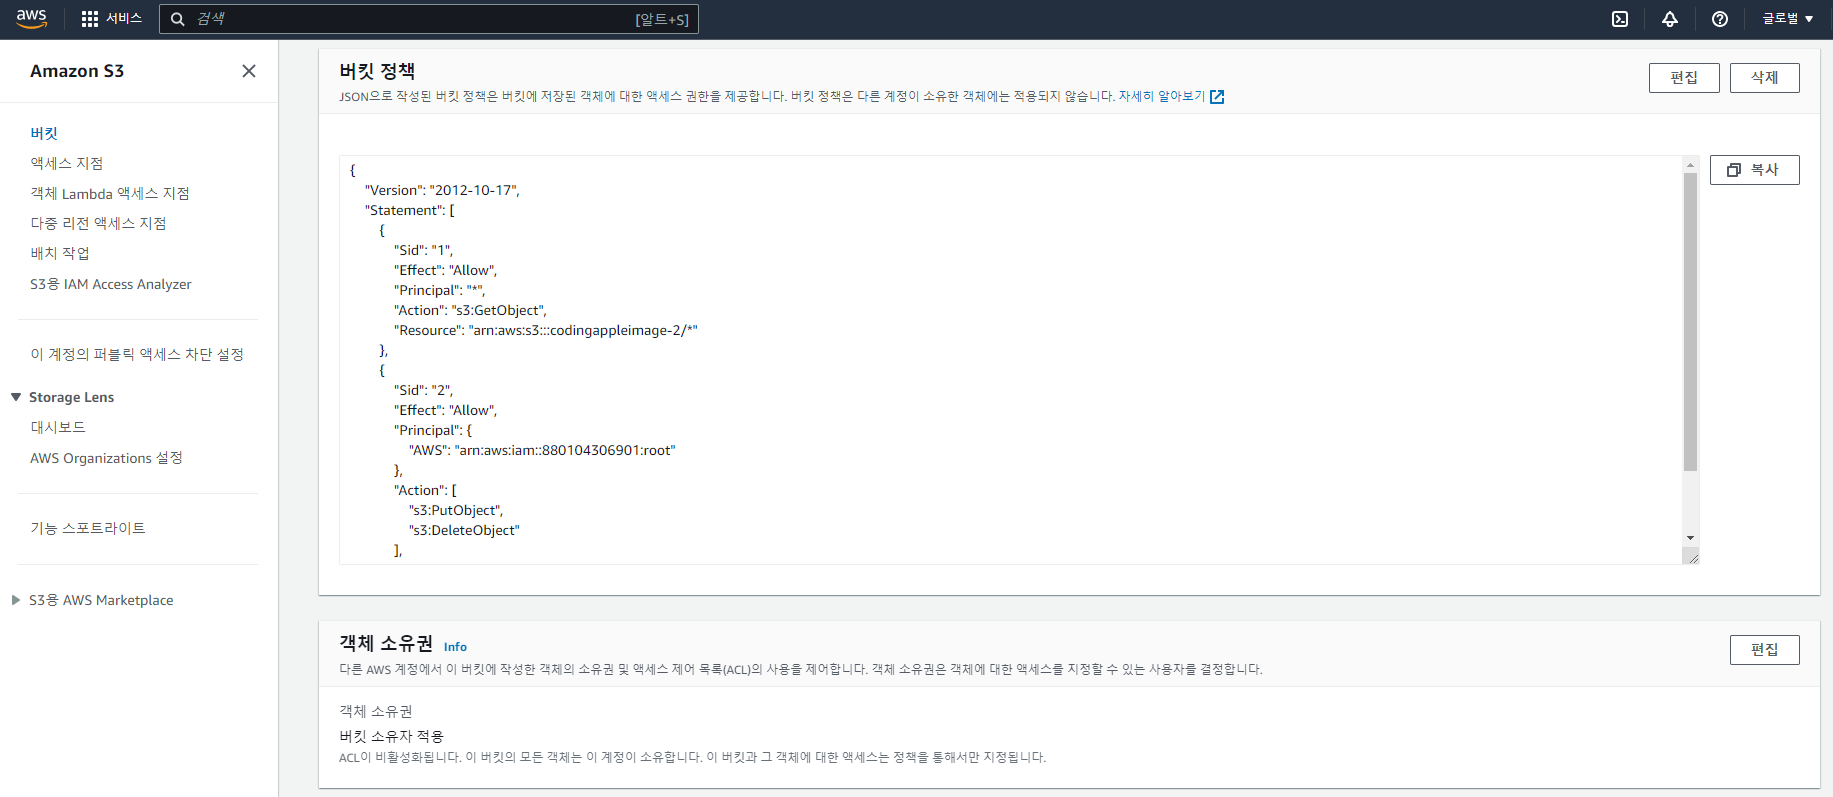Go to 액세스 지점 in sidebar
Image resolution: width=1833 pixels, height=797 pixels.
pos(67,163)
